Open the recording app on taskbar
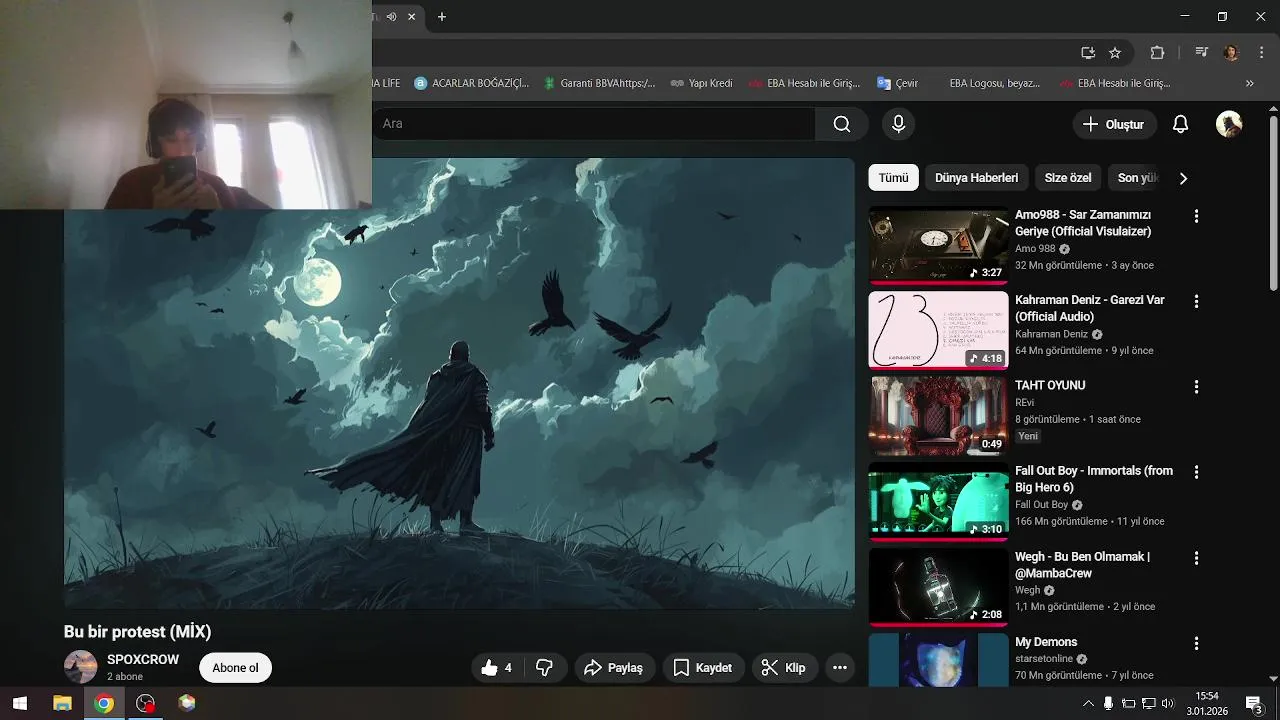This screenshot has height=720, width=1280. [146, 703]
